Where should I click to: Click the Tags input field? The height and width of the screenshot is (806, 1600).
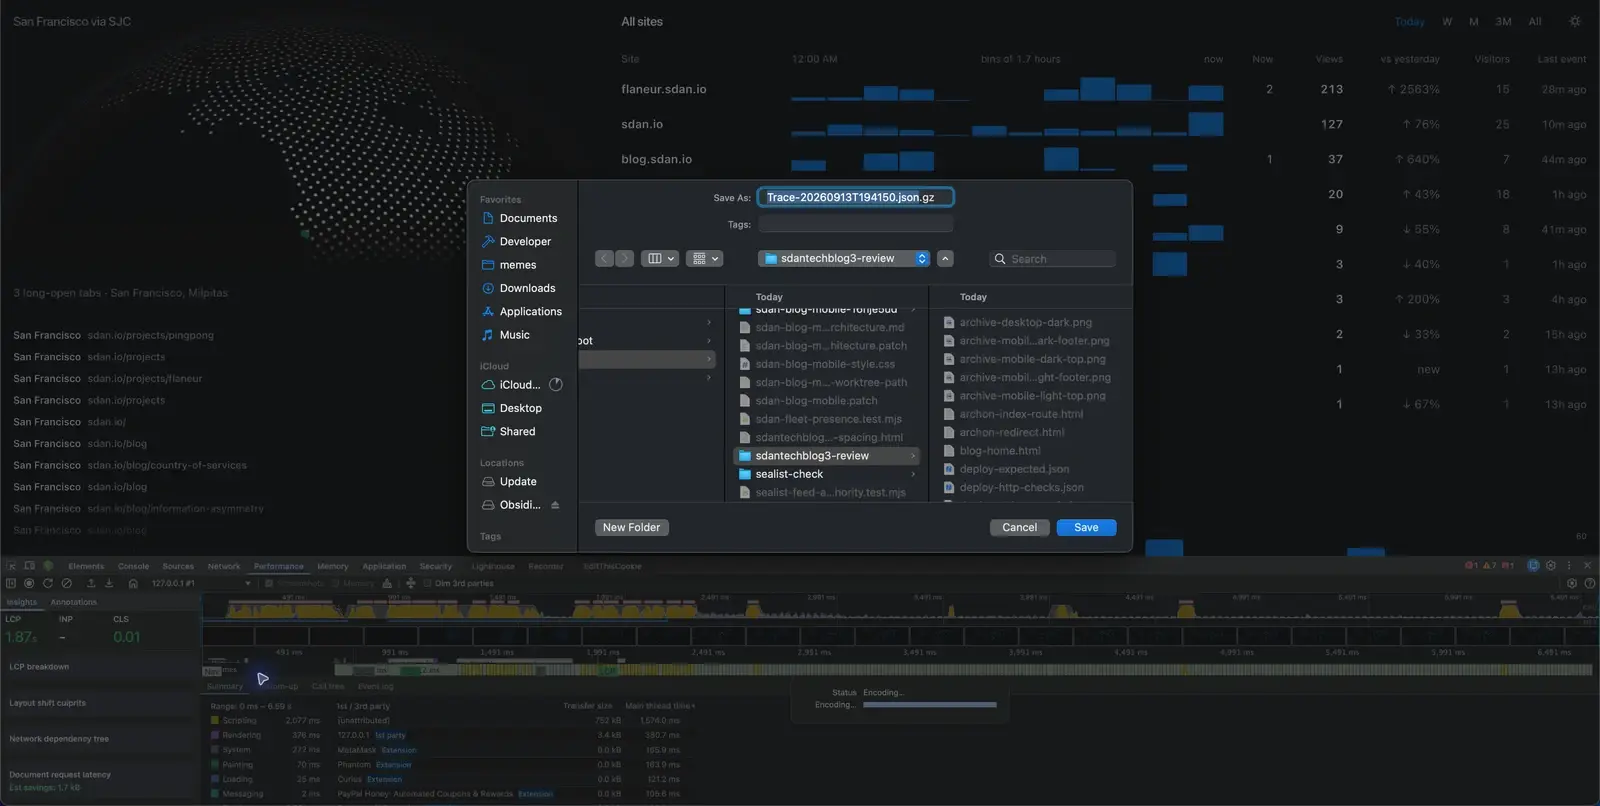pyautogui.click(x=855, y=224)
